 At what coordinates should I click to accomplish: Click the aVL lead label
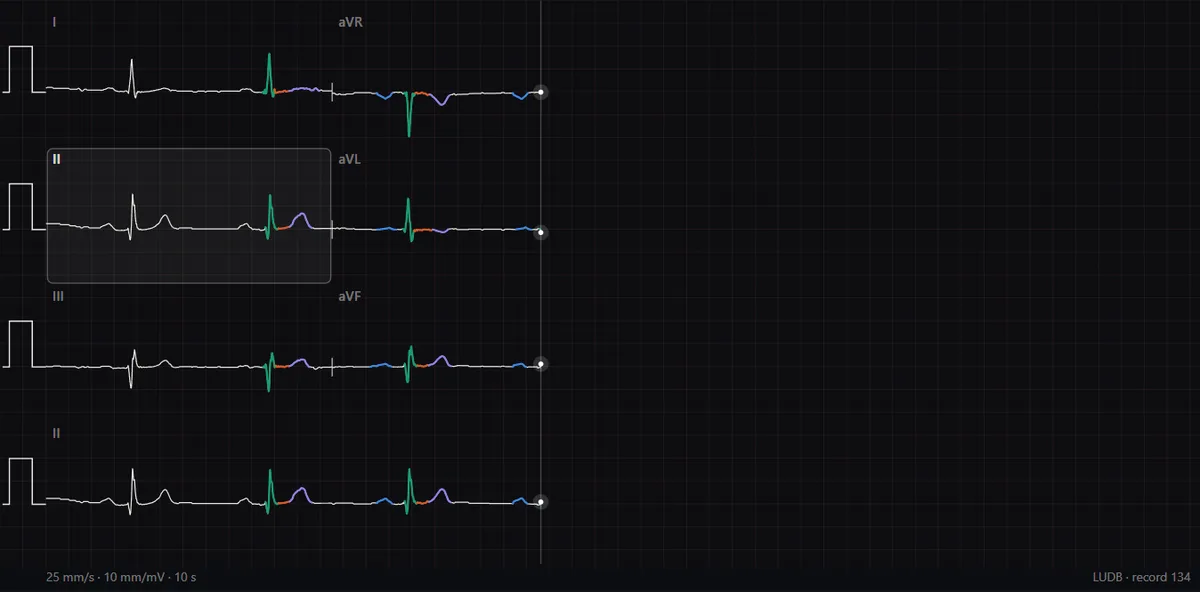tap(350, 159)
